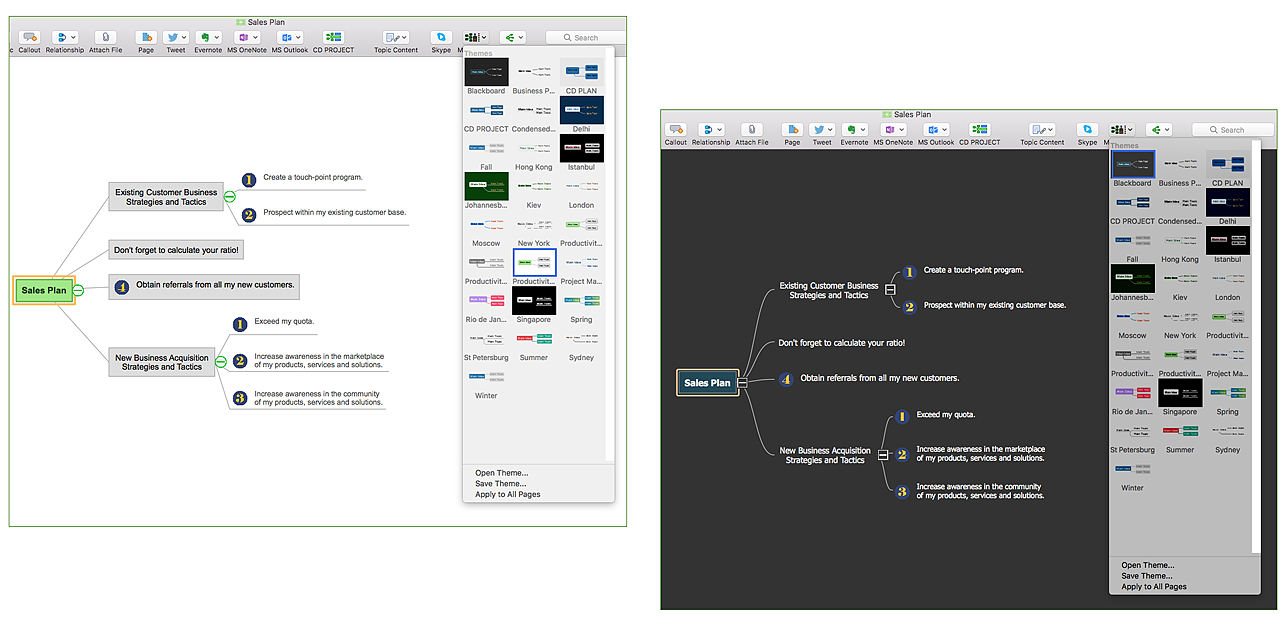The image size is (1286, 634).
Task: Click MS OneNote icon in left window
Action: pyautogui.click(x=246, y=38)
